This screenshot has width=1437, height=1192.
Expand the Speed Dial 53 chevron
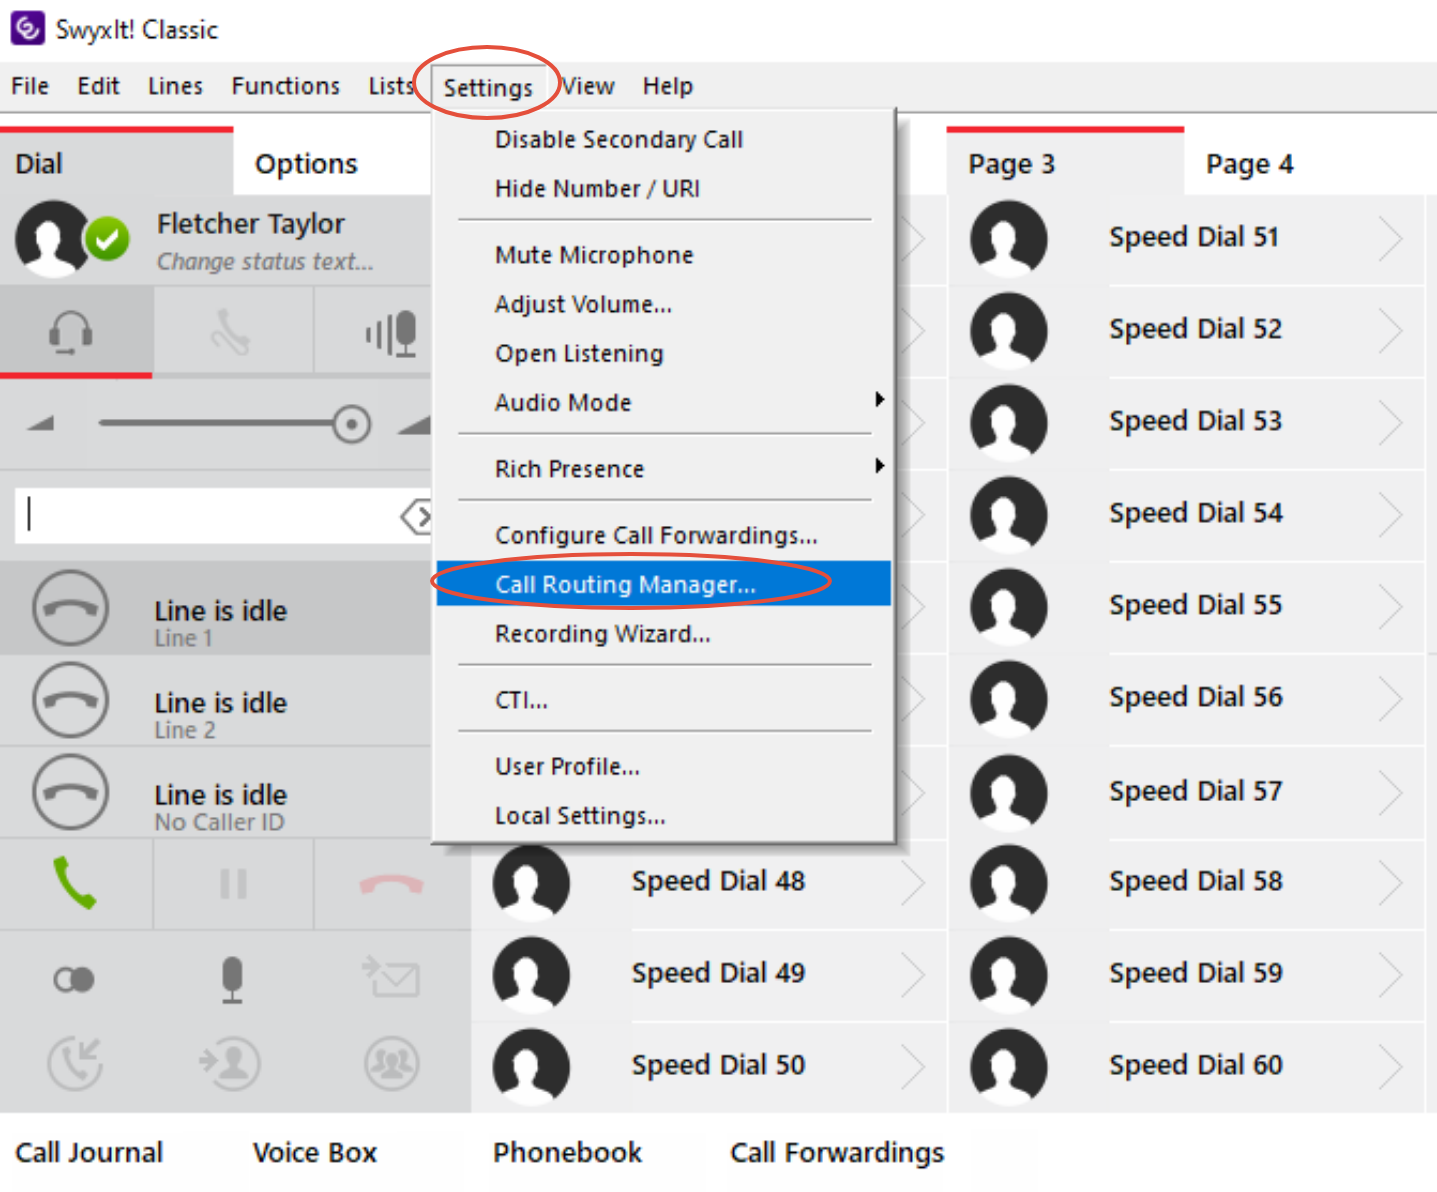click(x=1391, y=422)
